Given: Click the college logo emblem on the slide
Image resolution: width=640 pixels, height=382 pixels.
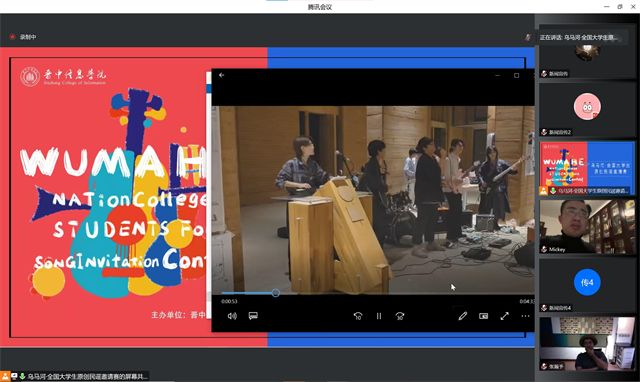Looking at the screenshot, I should tap(30, 77).
